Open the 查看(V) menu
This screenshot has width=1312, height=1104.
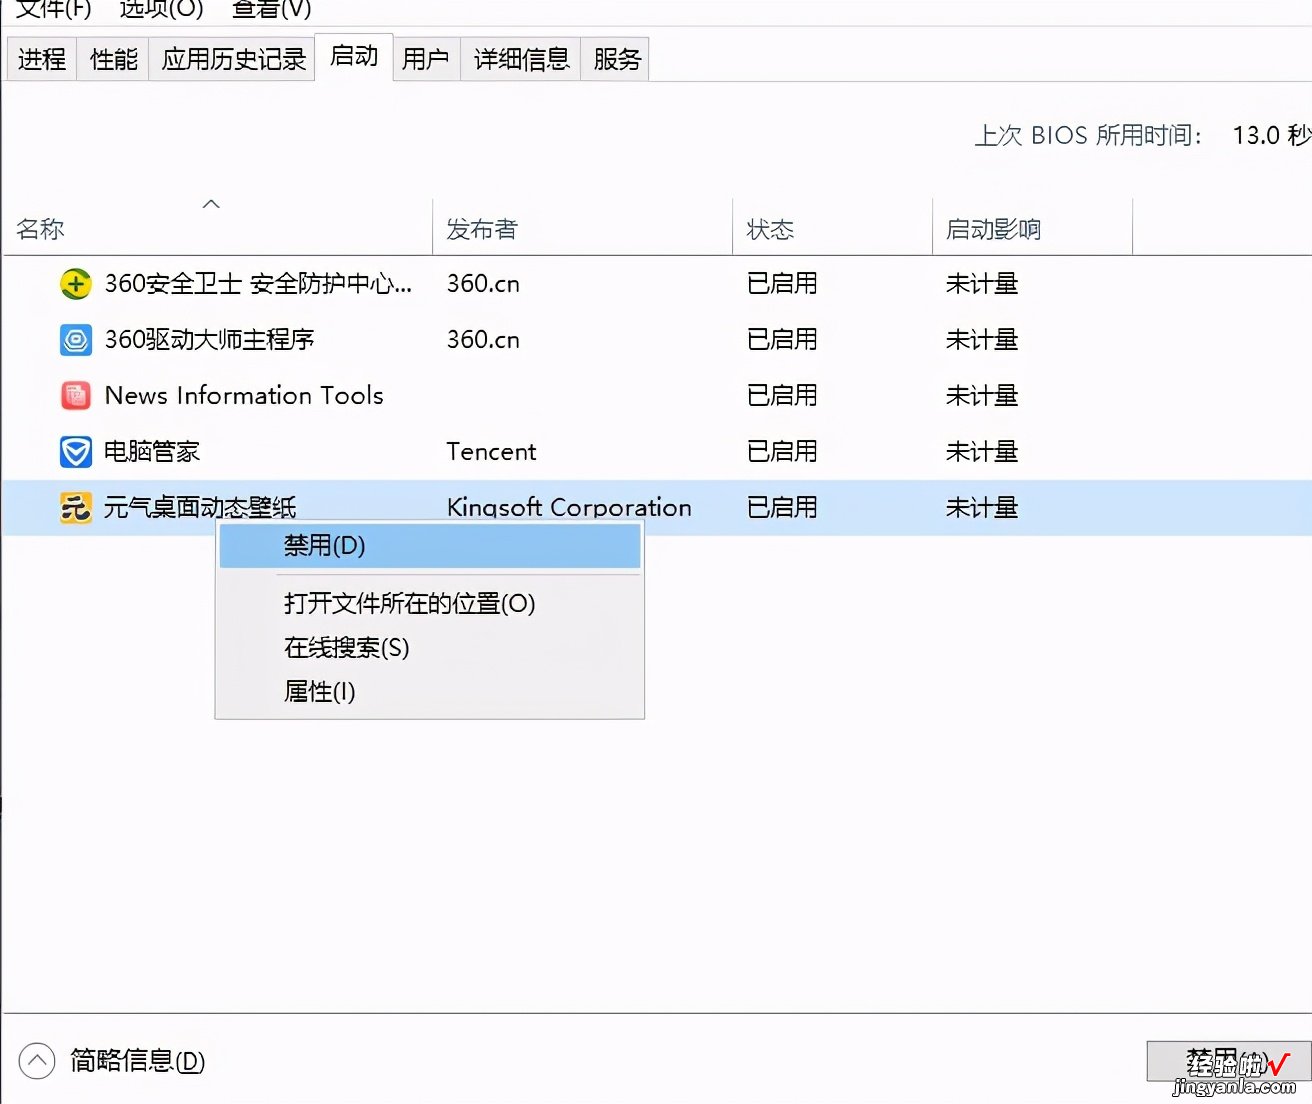click(271, 9)
